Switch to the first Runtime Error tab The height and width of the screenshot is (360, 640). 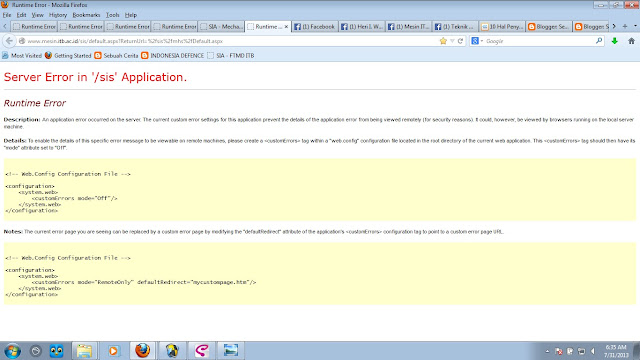coord(34,27)
